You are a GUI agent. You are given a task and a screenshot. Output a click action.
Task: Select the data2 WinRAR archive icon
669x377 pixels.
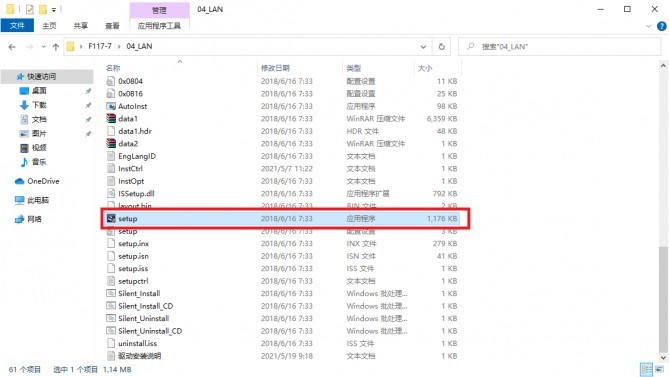click(111, 143)
